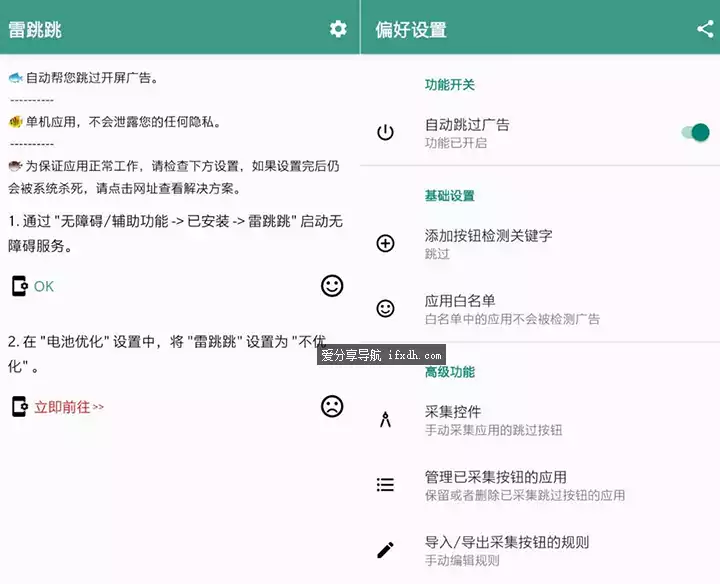Click the smiley icon beside 应用白名单
Image resolution: width=720 pixels, height=584 pixels.
coord(385,309)
